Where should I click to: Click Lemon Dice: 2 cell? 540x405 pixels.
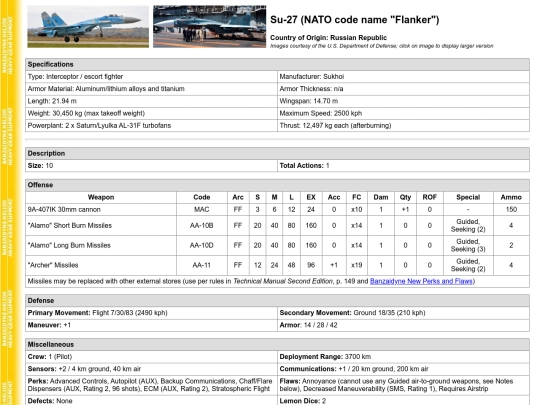403,401
